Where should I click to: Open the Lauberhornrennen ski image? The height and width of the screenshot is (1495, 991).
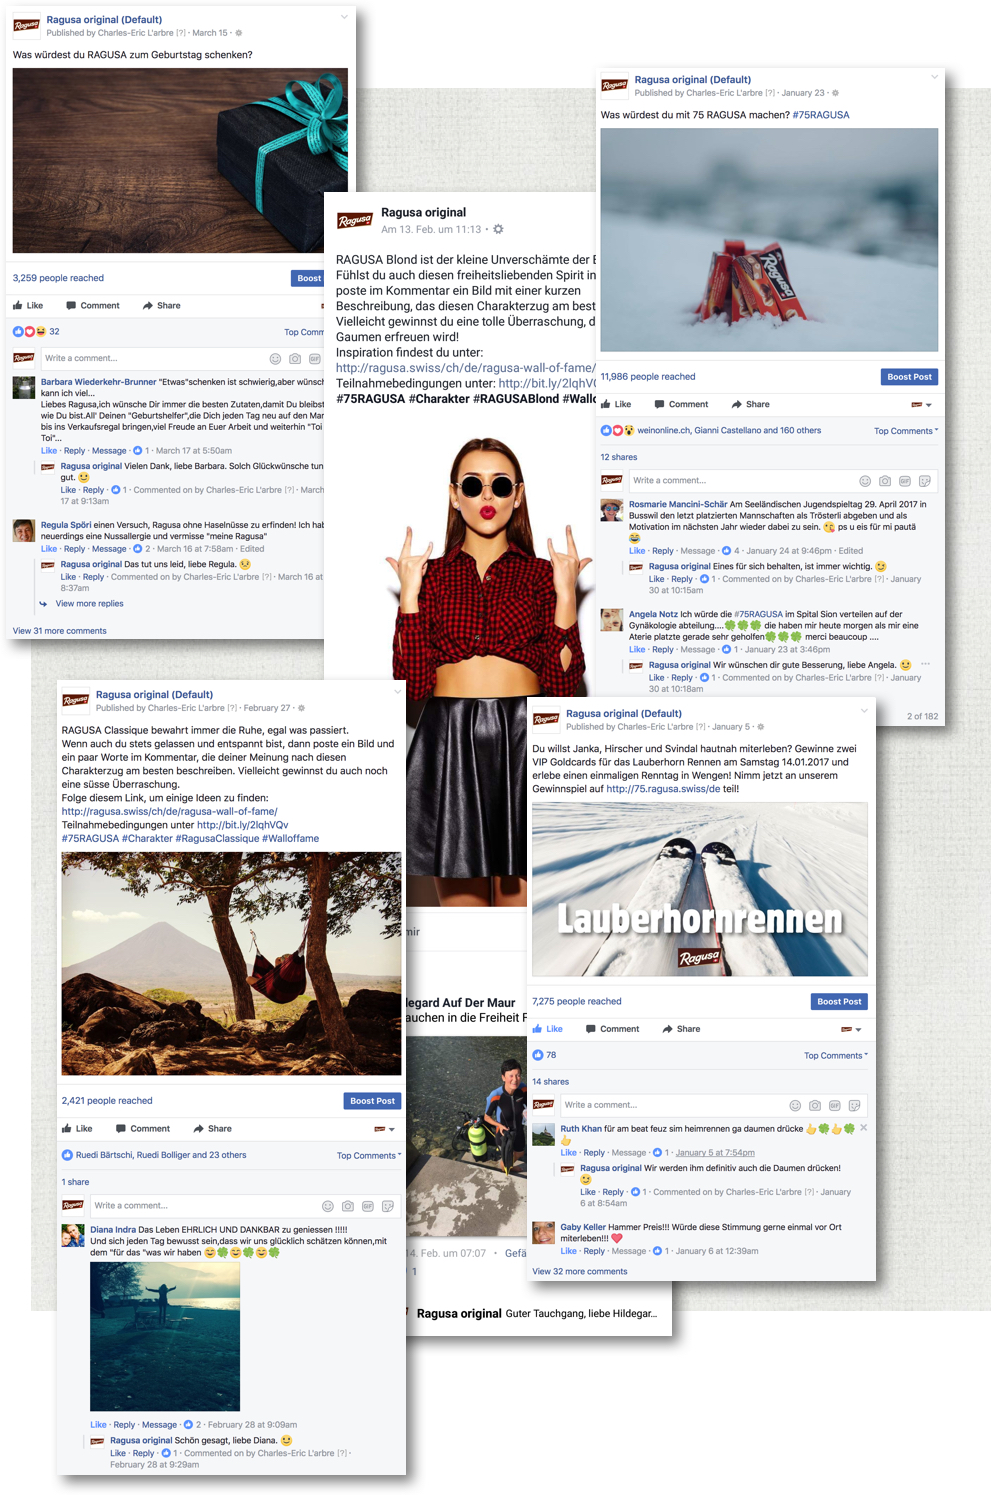pos(700,889)
